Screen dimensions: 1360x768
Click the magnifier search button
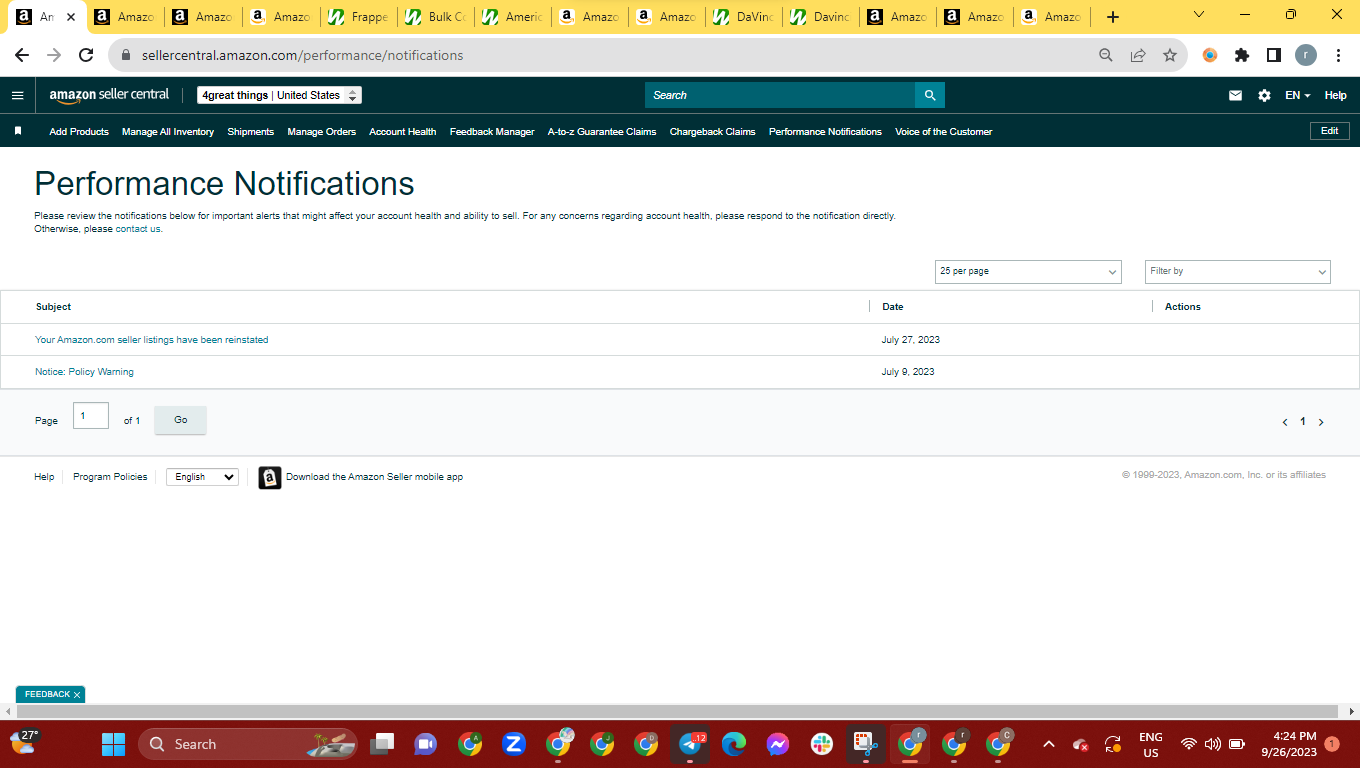point(930,95)
